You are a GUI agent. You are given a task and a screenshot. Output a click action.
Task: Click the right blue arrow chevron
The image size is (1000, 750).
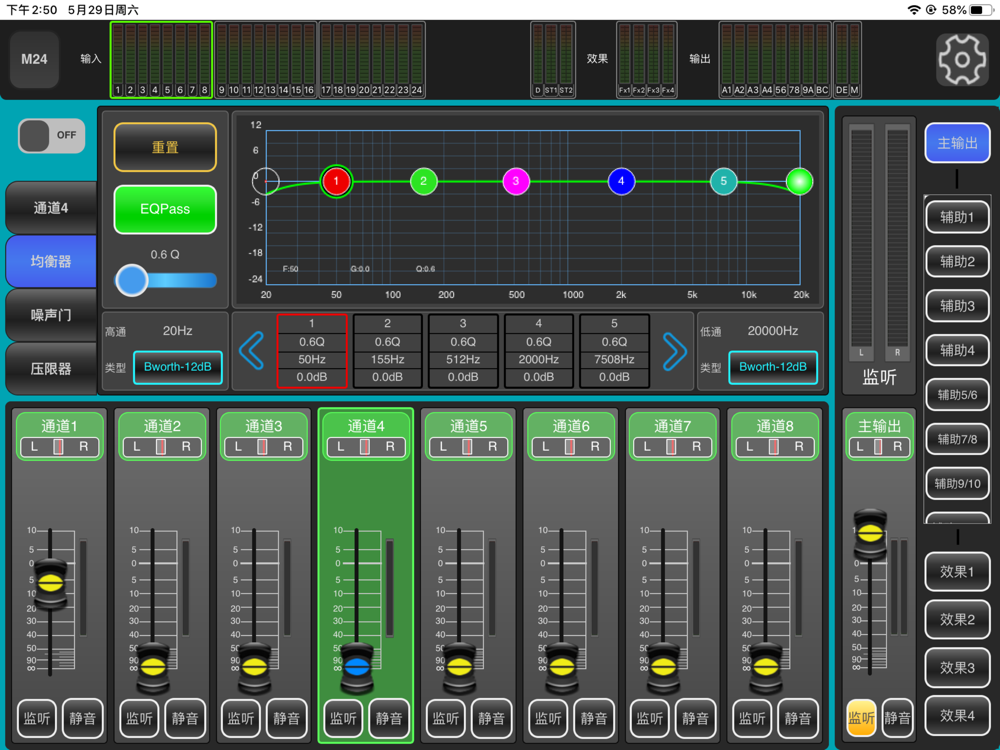[x=675, y=350]
